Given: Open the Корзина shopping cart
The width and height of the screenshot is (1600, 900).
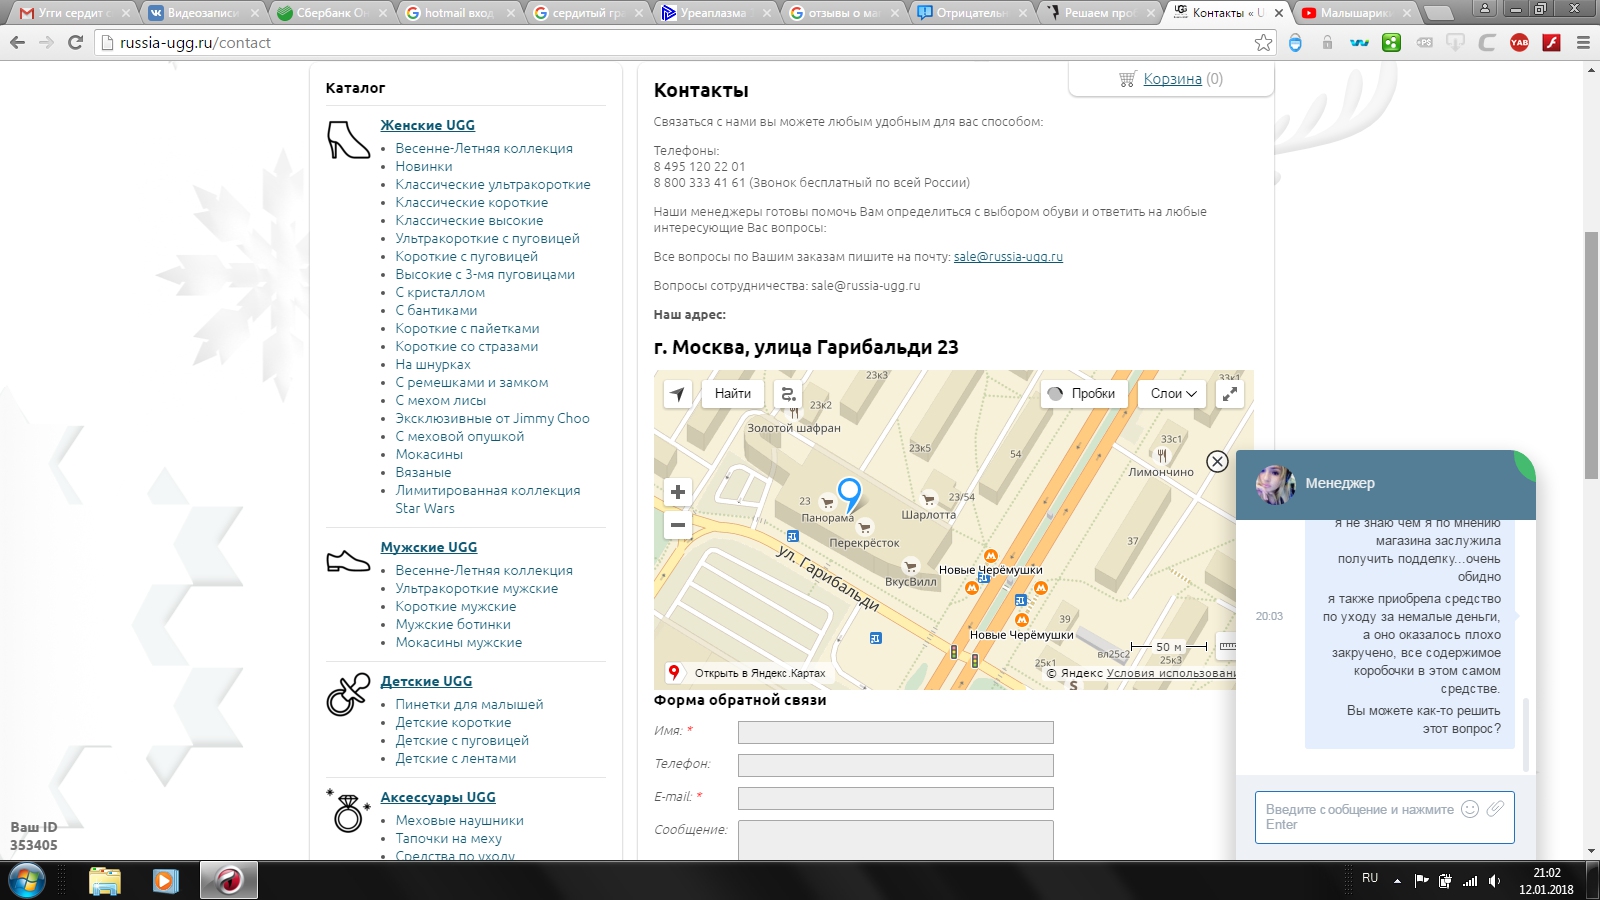Looking at the screenshot, I should (1172, 79).
